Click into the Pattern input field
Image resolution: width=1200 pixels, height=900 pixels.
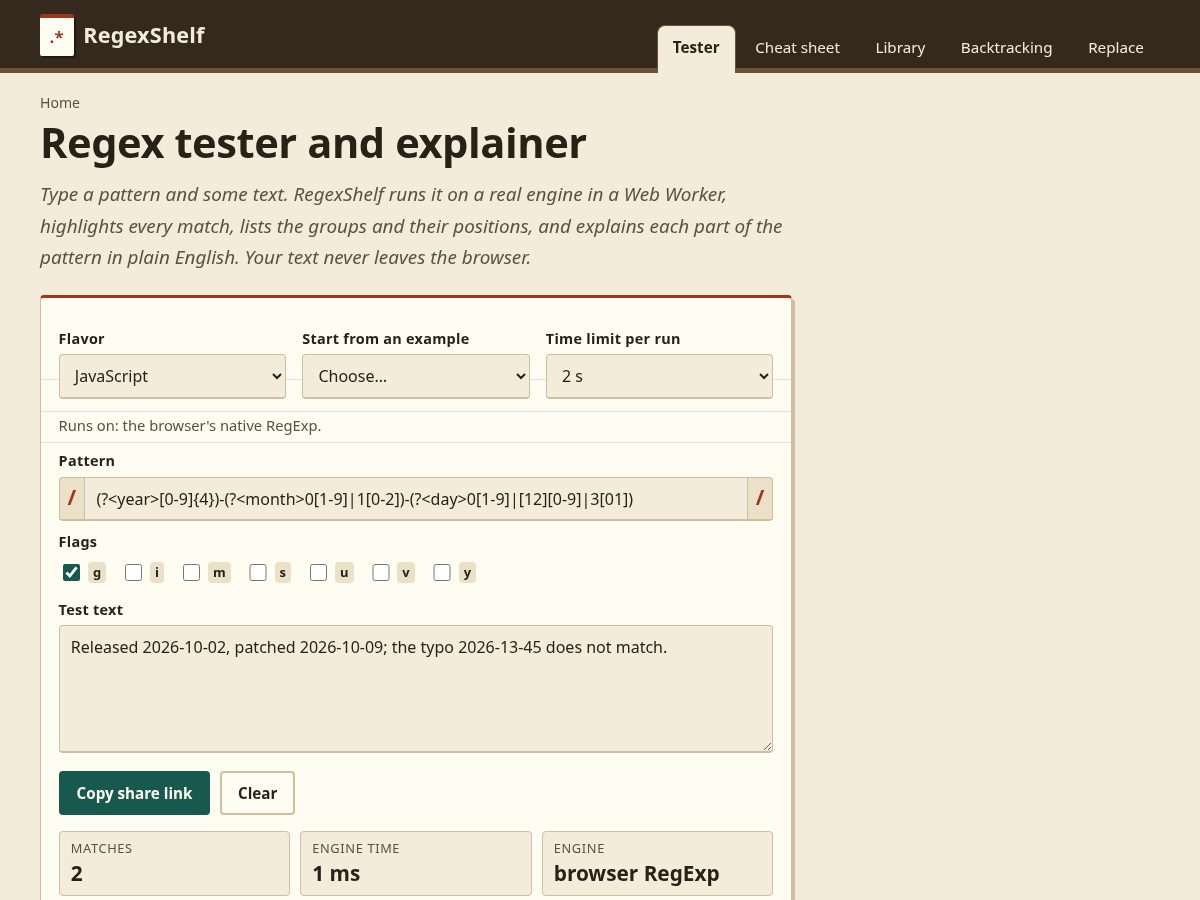416,499
